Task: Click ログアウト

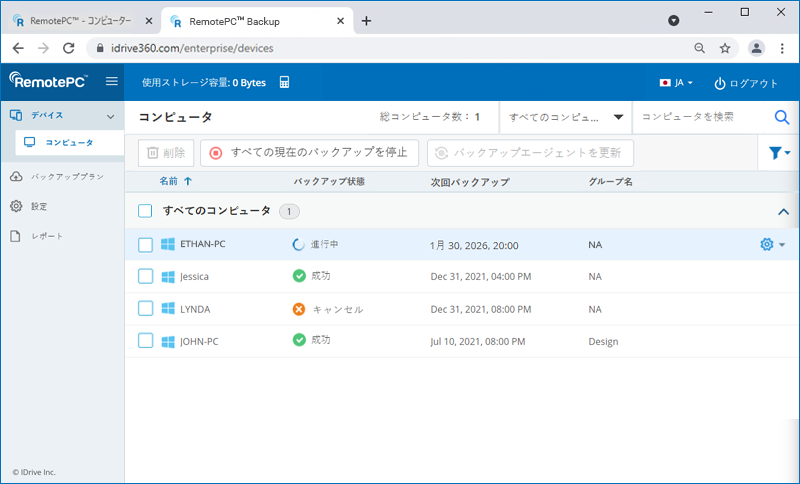Action: 746,83
